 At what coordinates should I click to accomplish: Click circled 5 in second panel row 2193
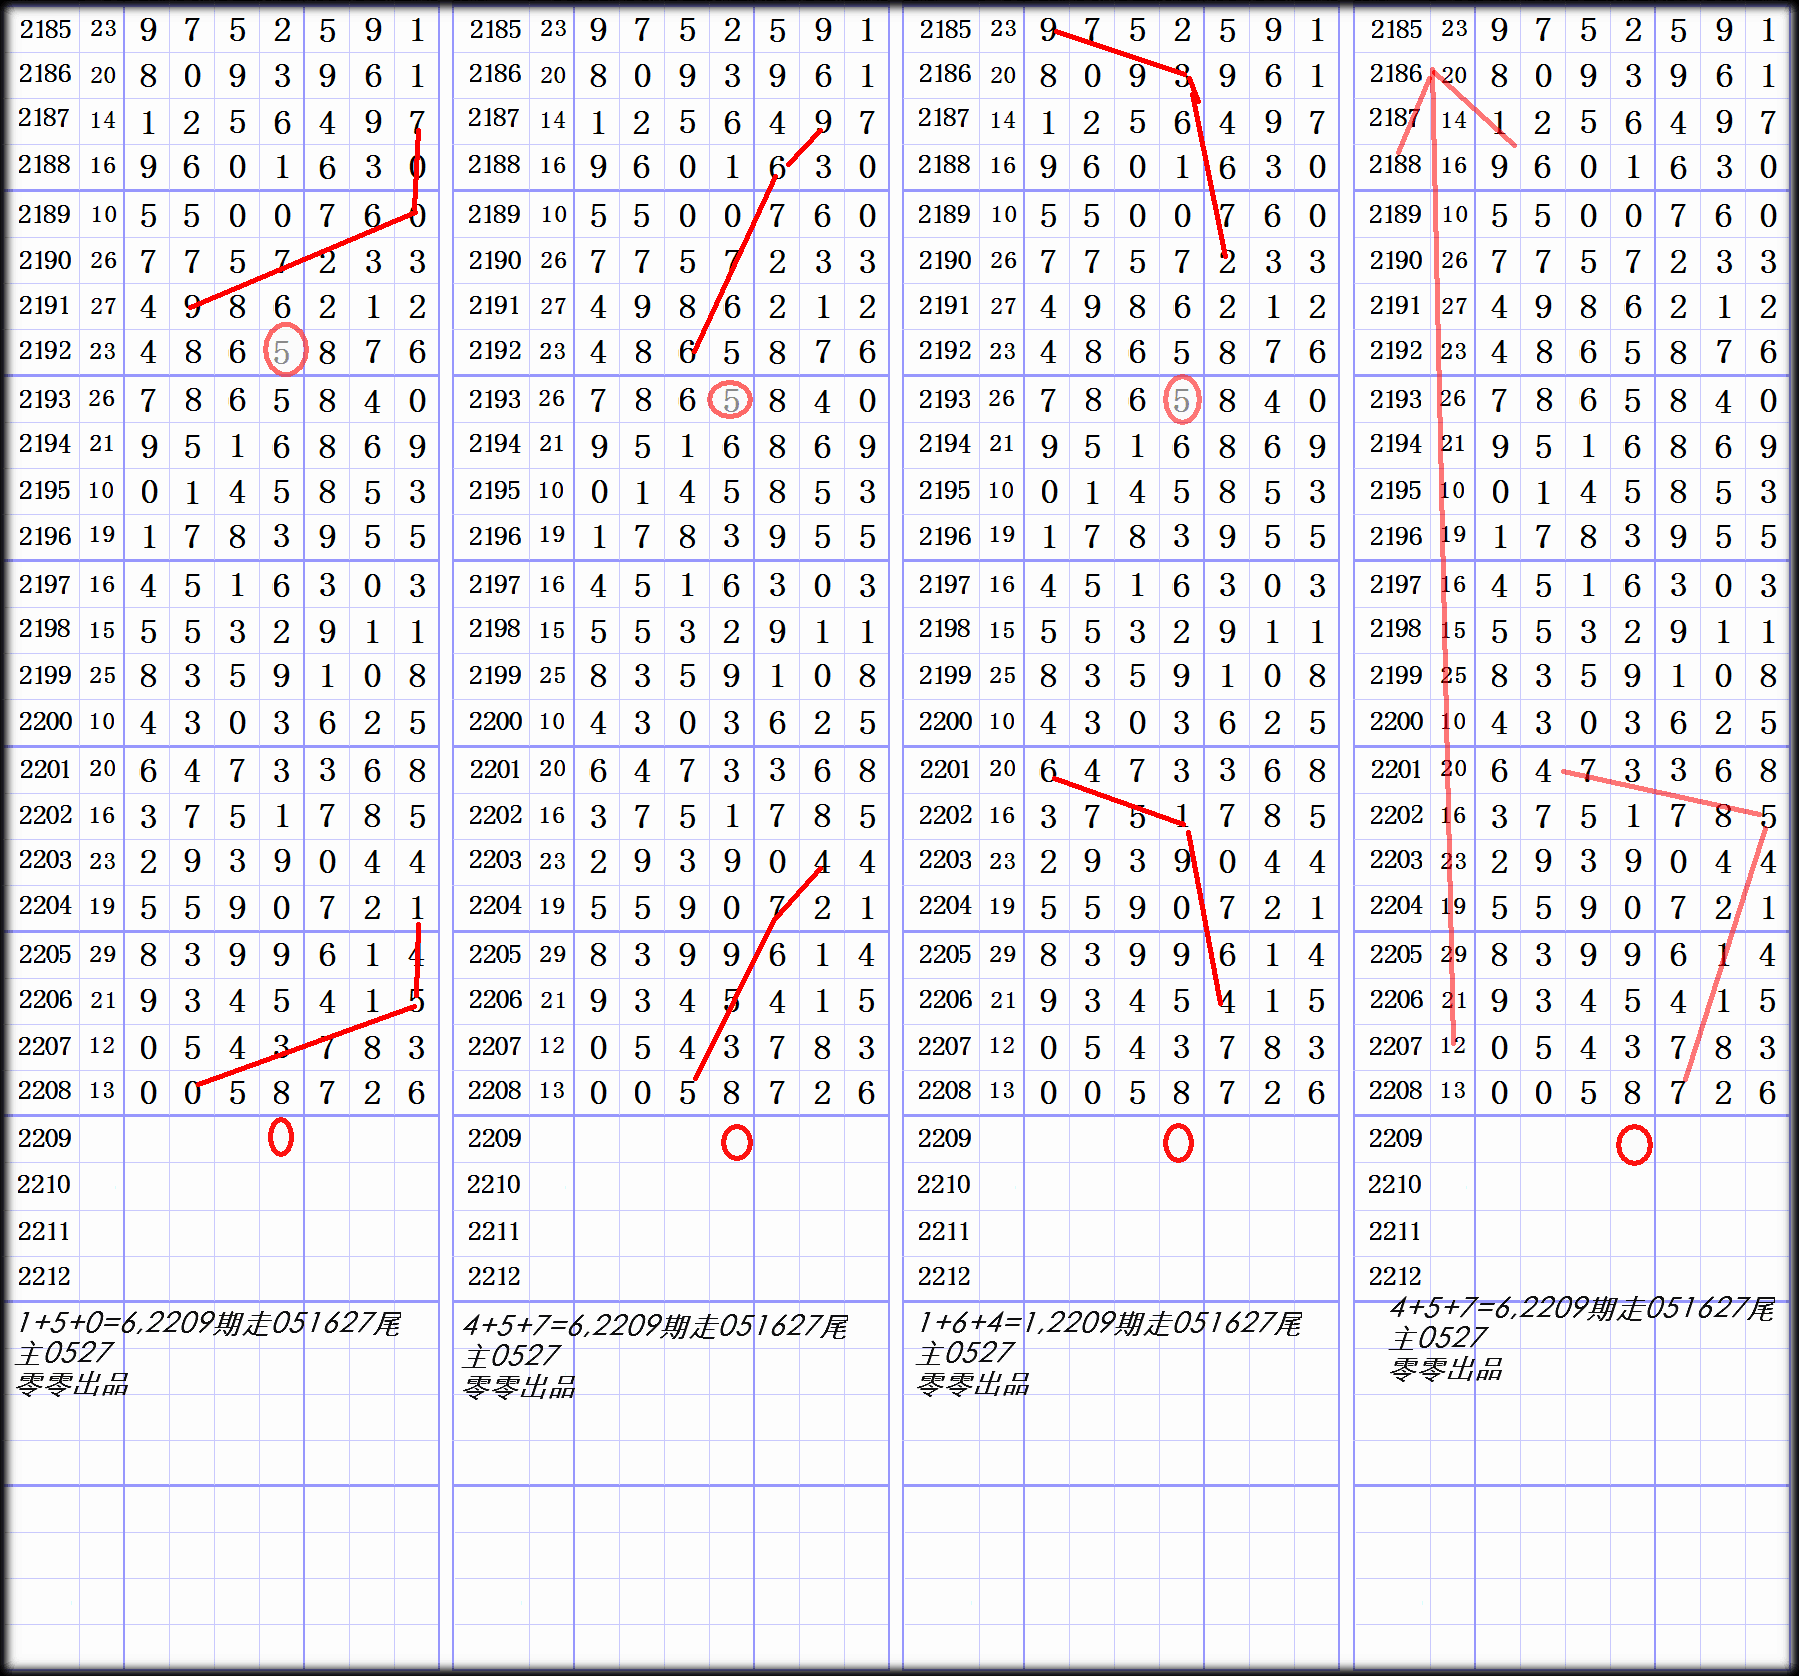click(x=731, y=400)
